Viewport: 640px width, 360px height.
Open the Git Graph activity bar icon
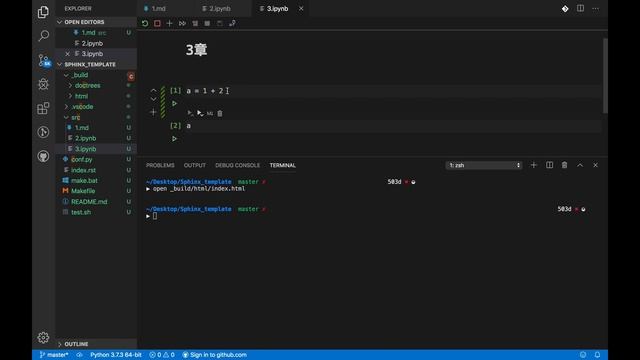(x=43, y=132)
